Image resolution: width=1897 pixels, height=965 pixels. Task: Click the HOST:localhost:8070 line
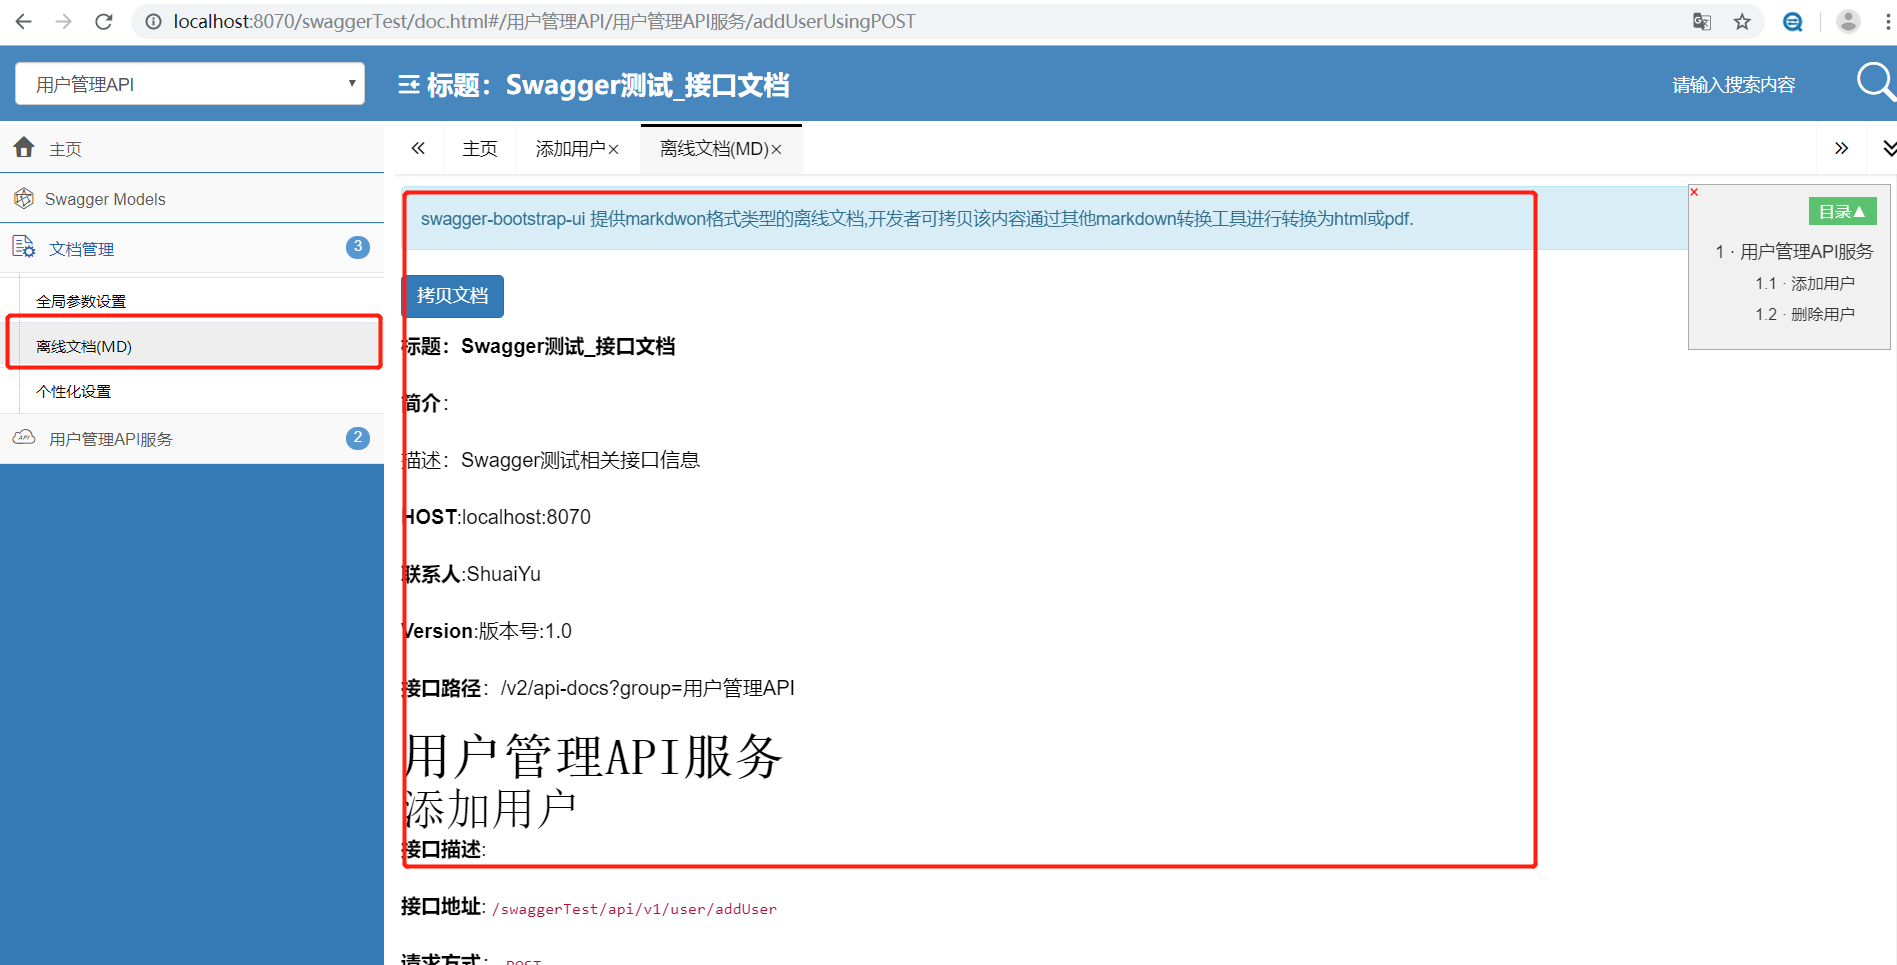pos(496,517)
